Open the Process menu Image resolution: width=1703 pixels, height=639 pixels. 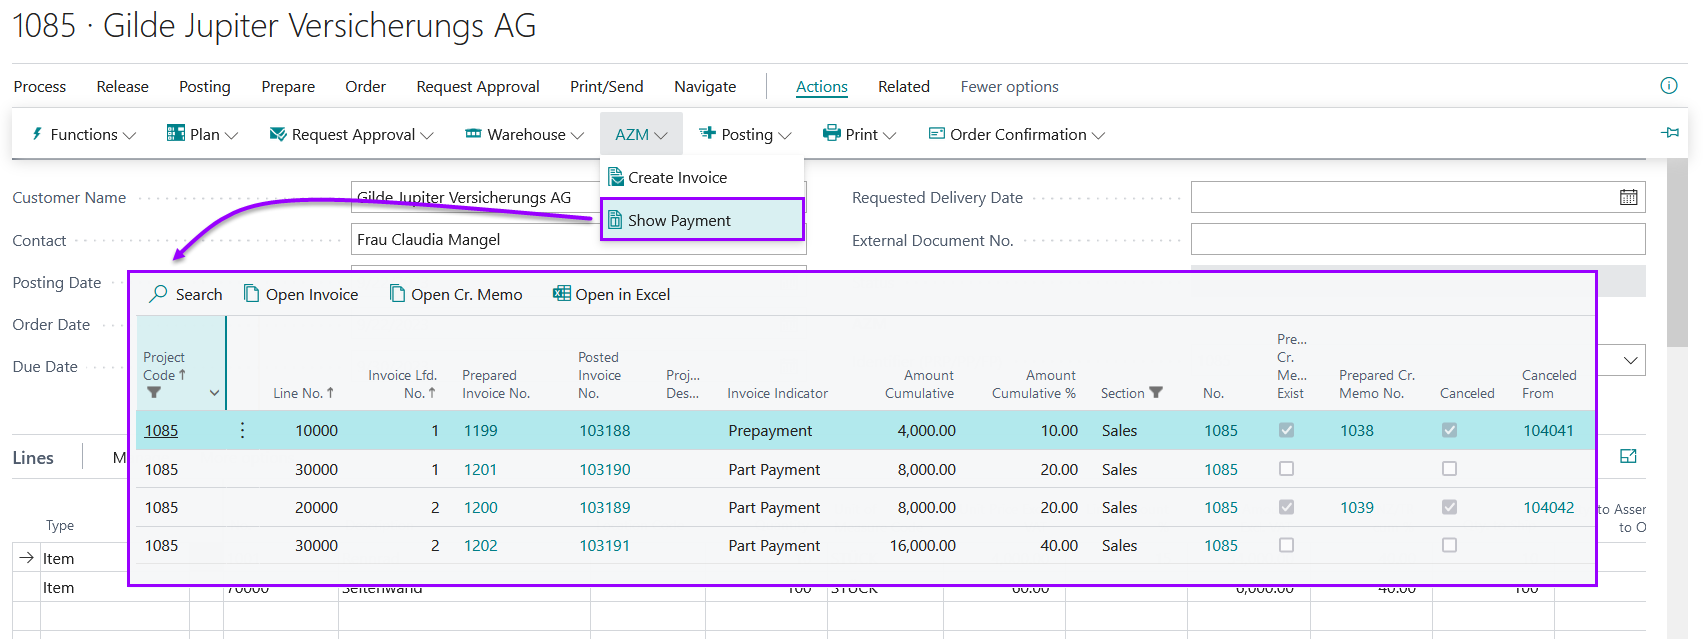pyautogui.click(x=40, y=87)
